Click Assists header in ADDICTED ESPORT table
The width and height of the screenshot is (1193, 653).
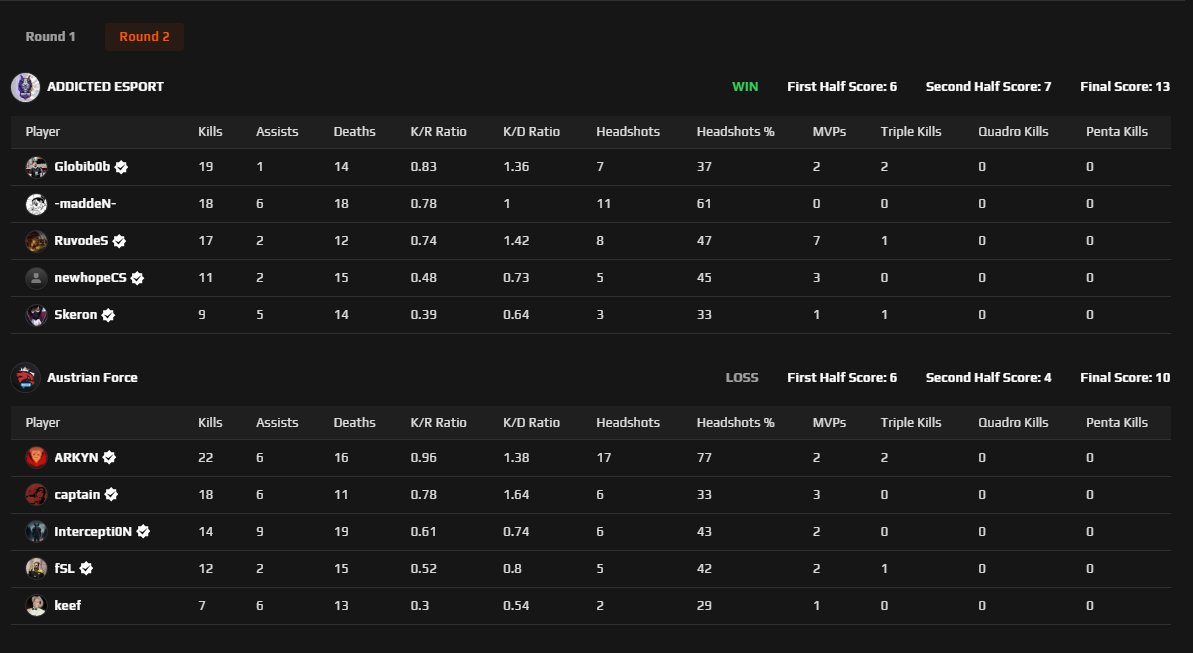277,132
